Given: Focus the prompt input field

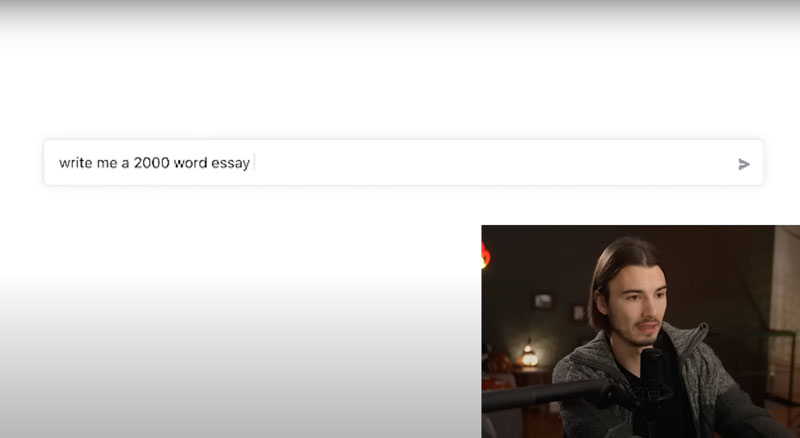Looking at the screenshot, I should (x=403, y=162).
